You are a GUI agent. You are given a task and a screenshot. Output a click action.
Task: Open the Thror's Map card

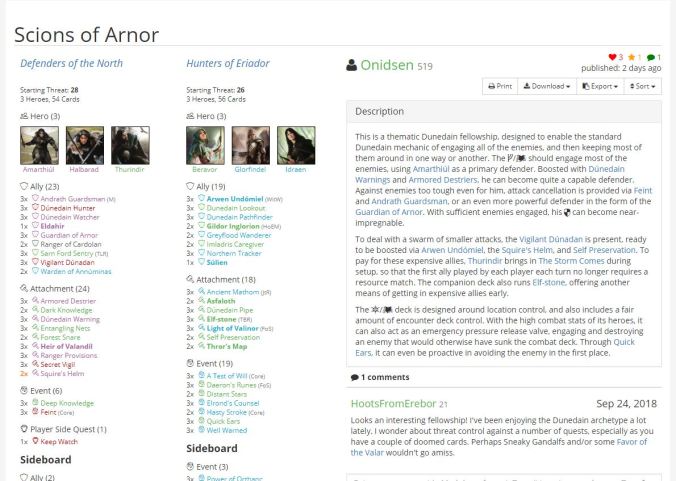coord(227,347)
